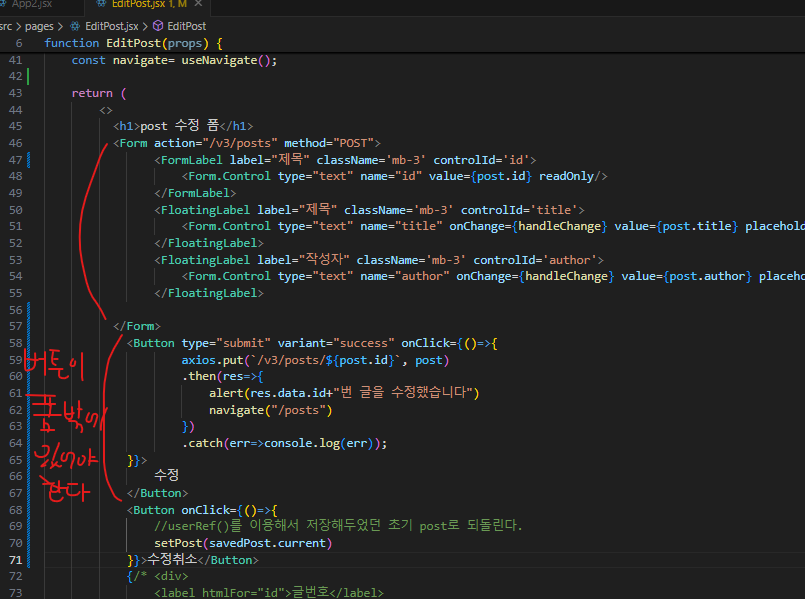This screenshot has width=805, height=599.
Task: Click value={post.id} on line 48
Action: [x=480, y=176]
